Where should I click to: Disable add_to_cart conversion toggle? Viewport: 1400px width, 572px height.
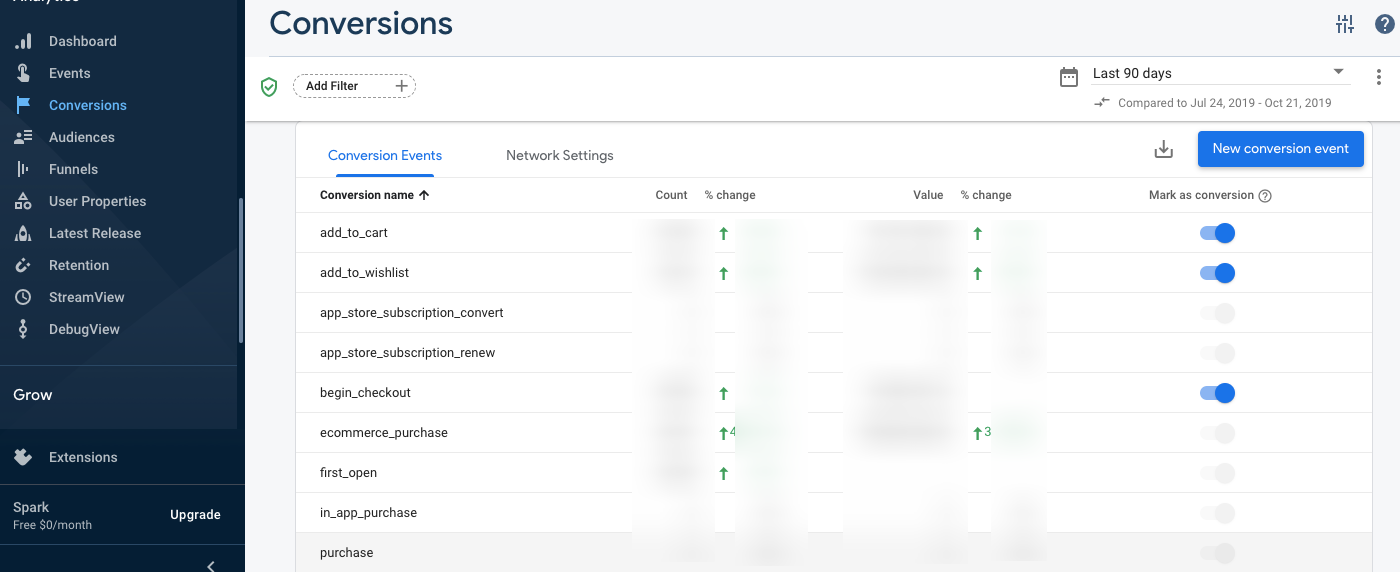(1217, 233)
